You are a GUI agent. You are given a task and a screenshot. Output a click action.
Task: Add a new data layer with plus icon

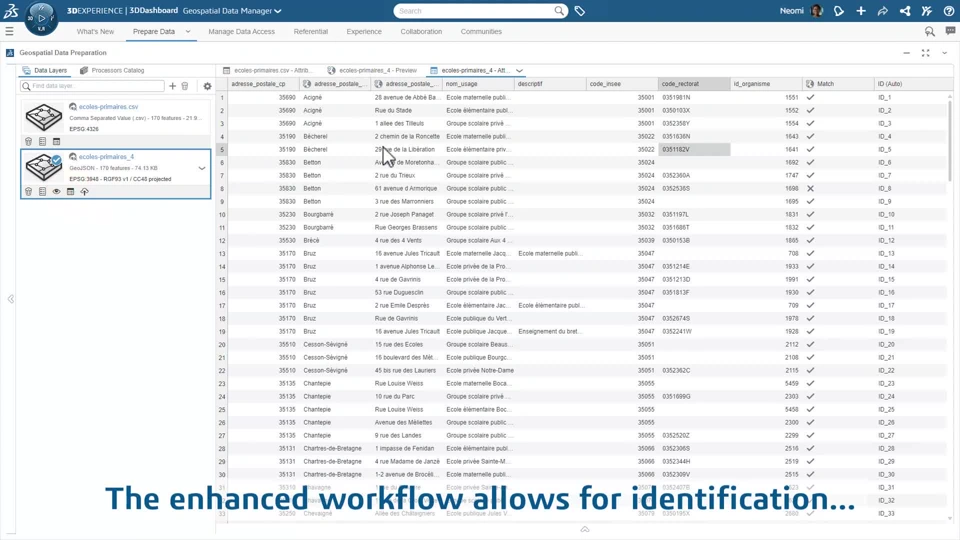coord(172,86)
